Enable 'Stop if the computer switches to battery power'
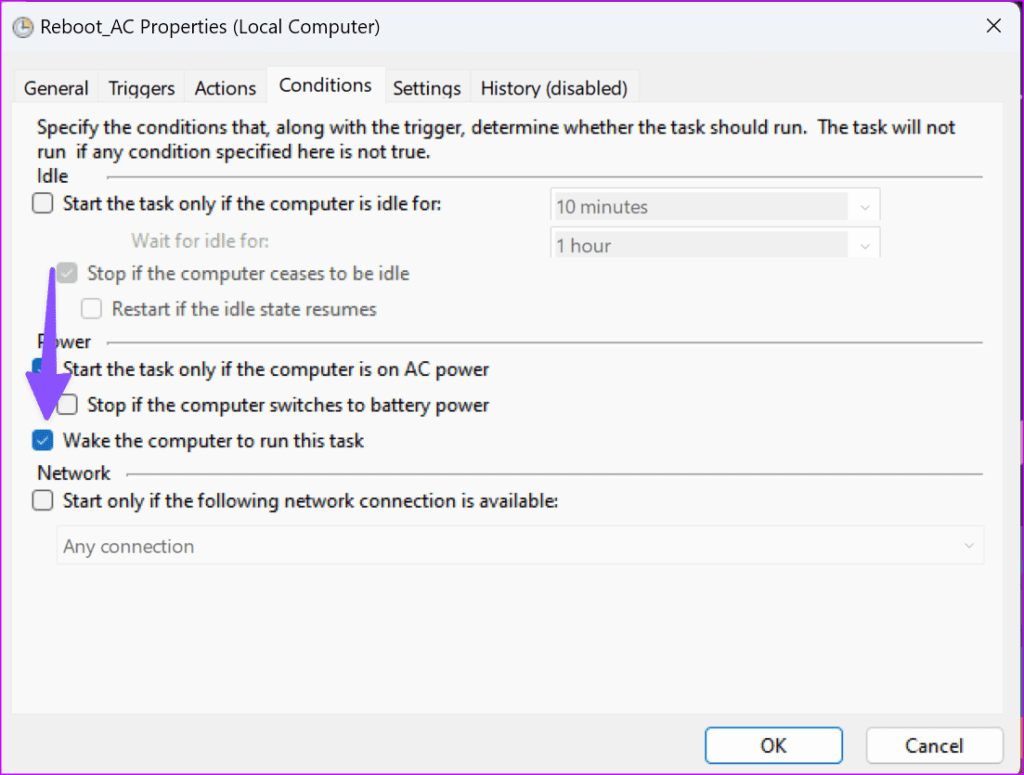Viewport: 1024px width, 775px height. pyautogui.click(x=66, y=404)
